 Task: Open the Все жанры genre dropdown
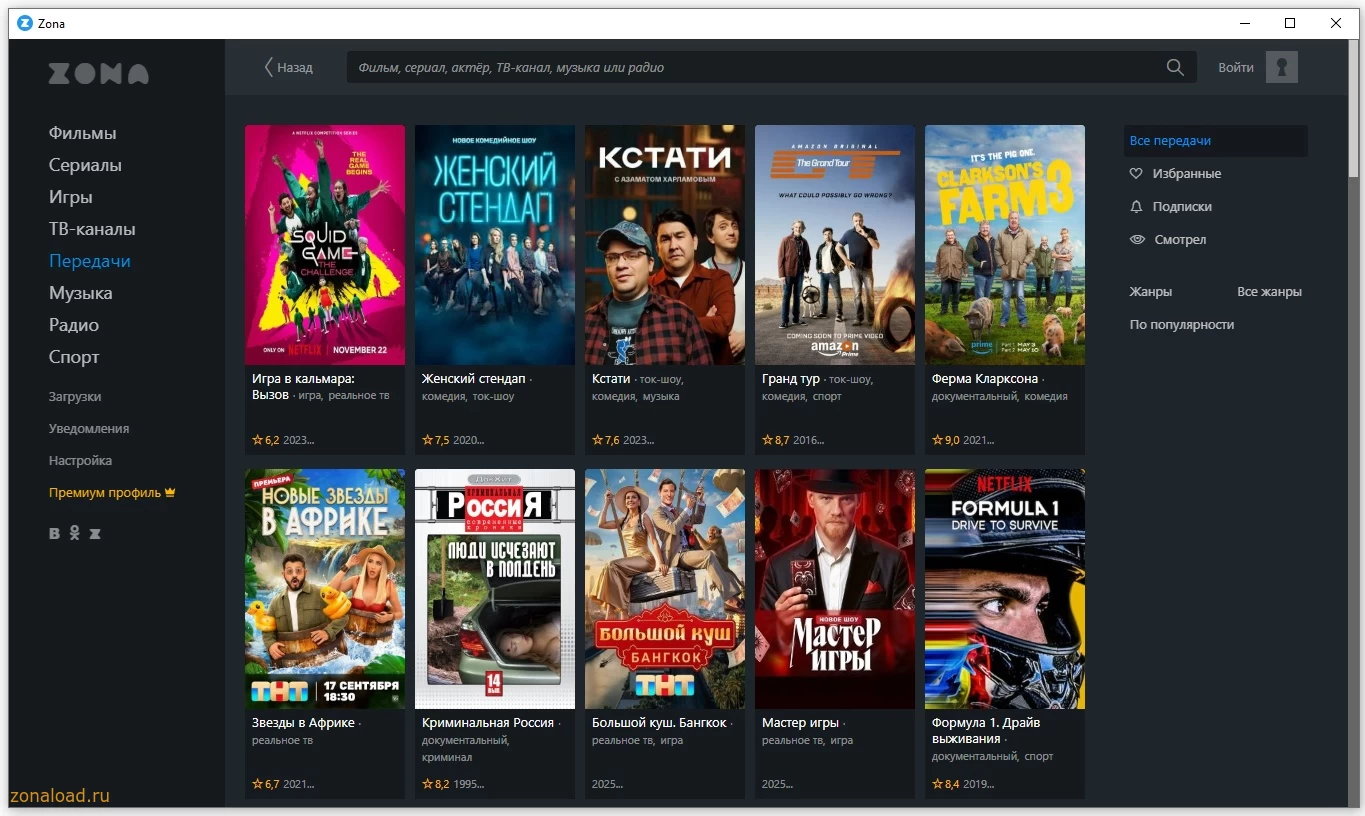1269,292
